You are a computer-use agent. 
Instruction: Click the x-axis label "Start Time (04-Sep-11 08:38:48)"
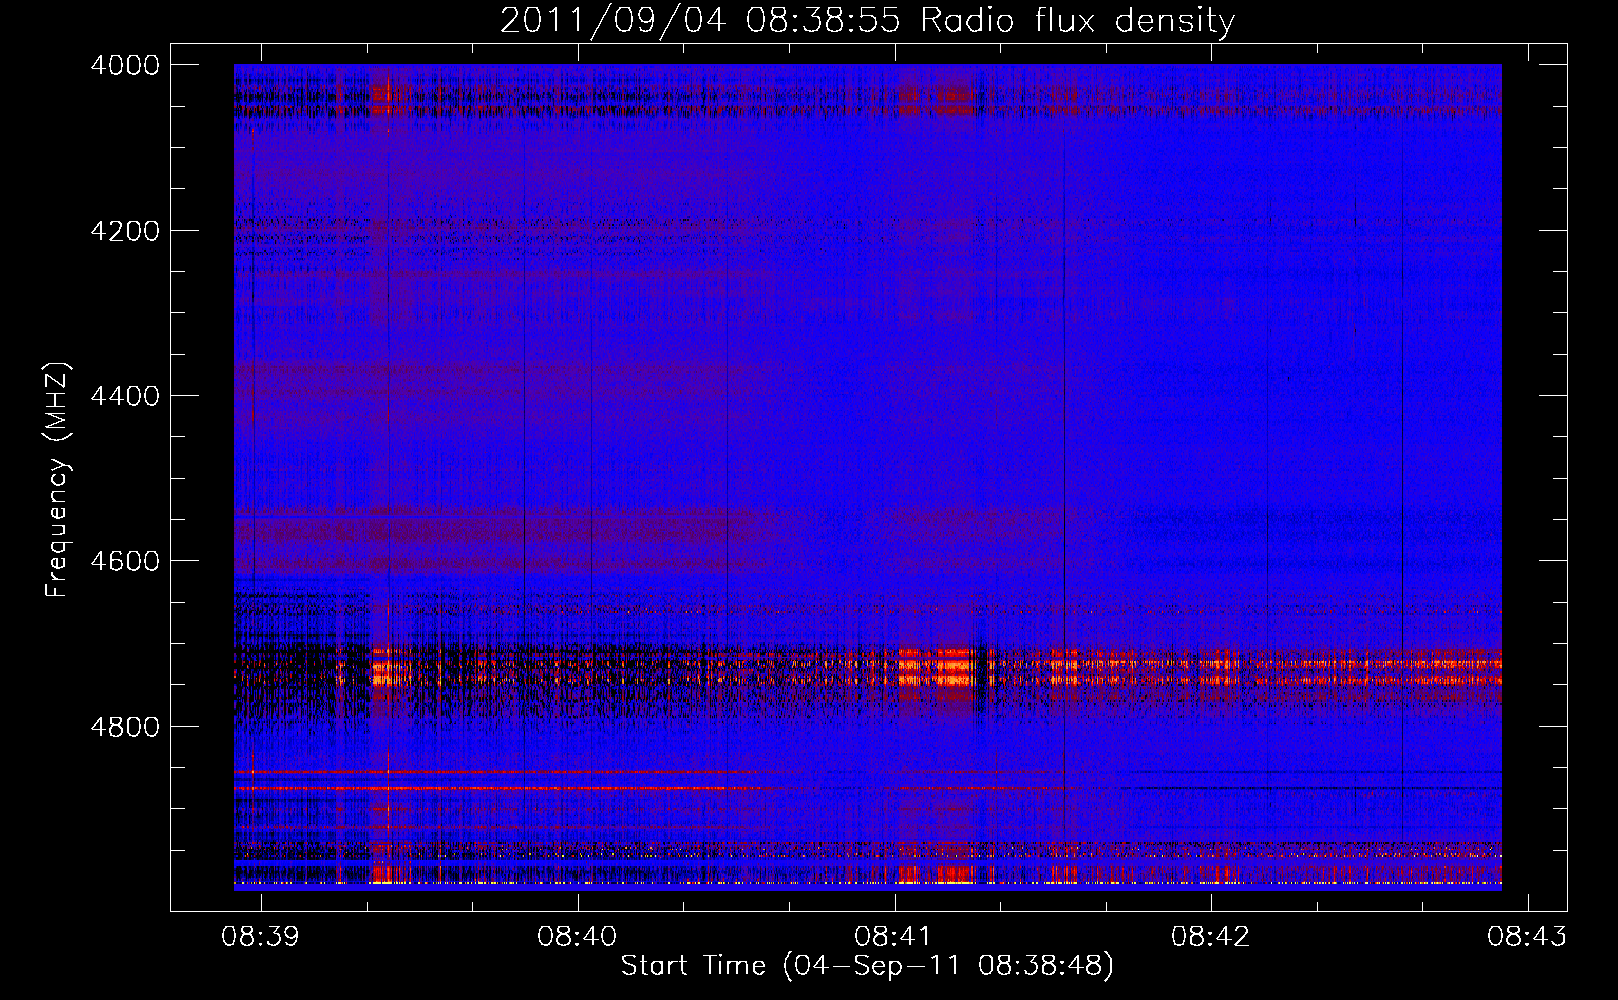point(867,966)
